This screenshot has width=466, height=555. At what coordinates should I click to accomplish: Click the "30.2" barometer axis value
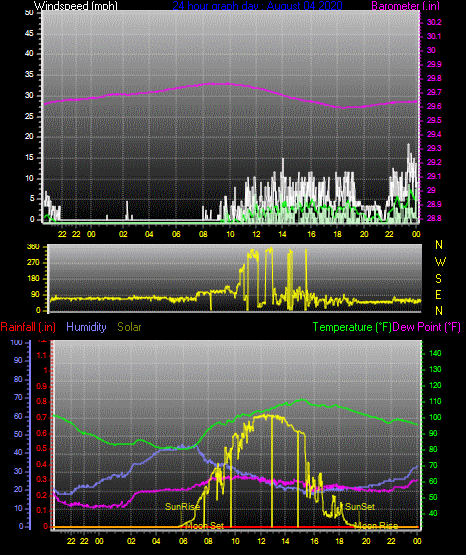click(x=434, y=22)
